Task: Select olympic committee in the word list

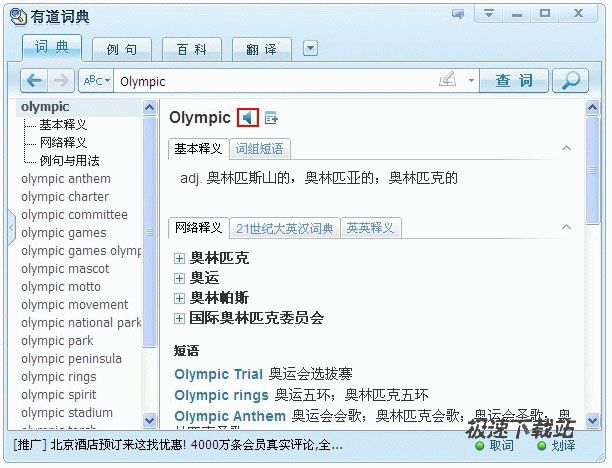Action: 75,215
